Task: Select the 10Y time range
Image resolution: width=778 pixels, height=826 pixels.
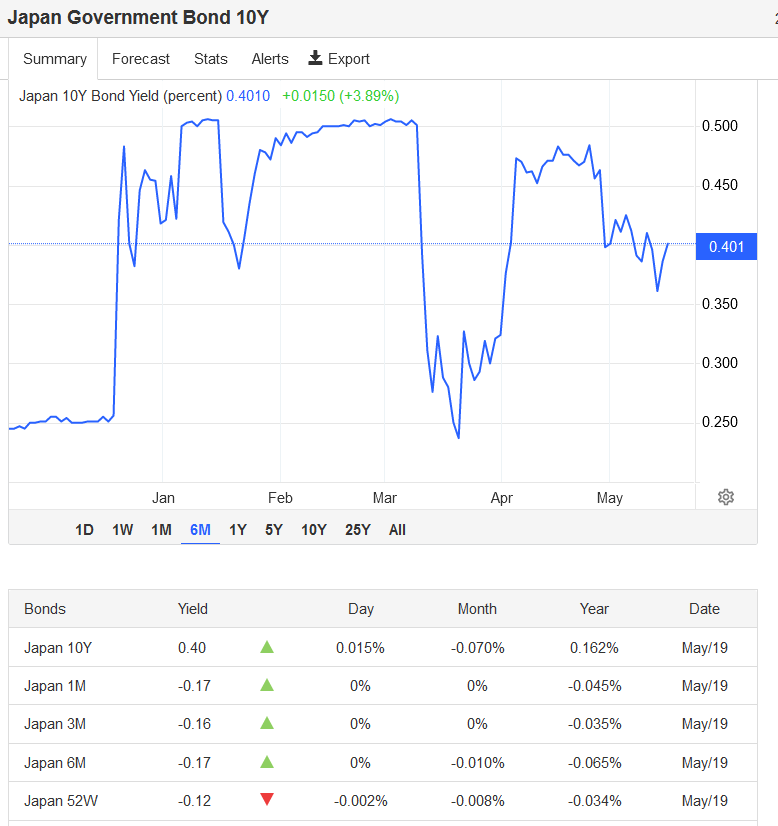Action: coord(314,529)
